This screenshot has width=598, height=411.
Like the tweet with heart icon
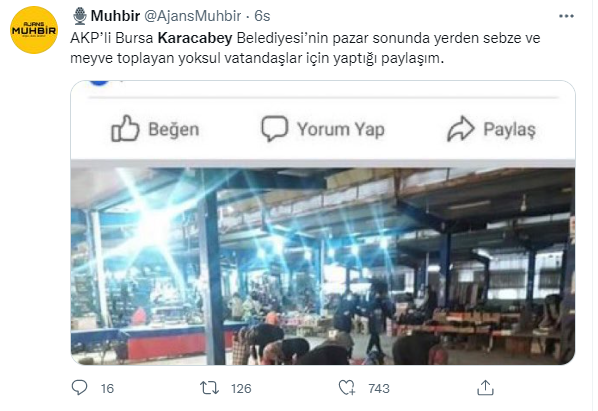click(x=347, y=388)
